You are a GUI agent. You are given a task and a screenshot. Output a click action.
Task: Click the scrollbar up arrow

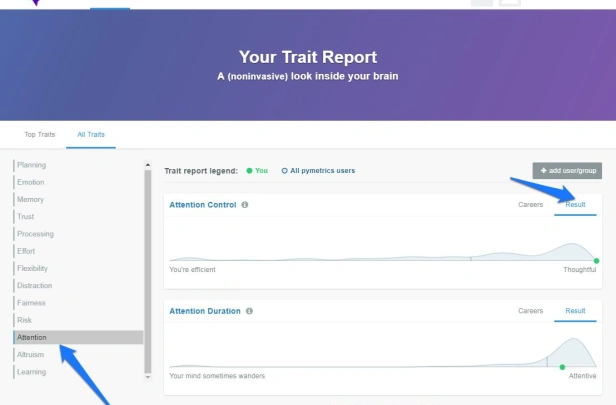coord(148,165)
